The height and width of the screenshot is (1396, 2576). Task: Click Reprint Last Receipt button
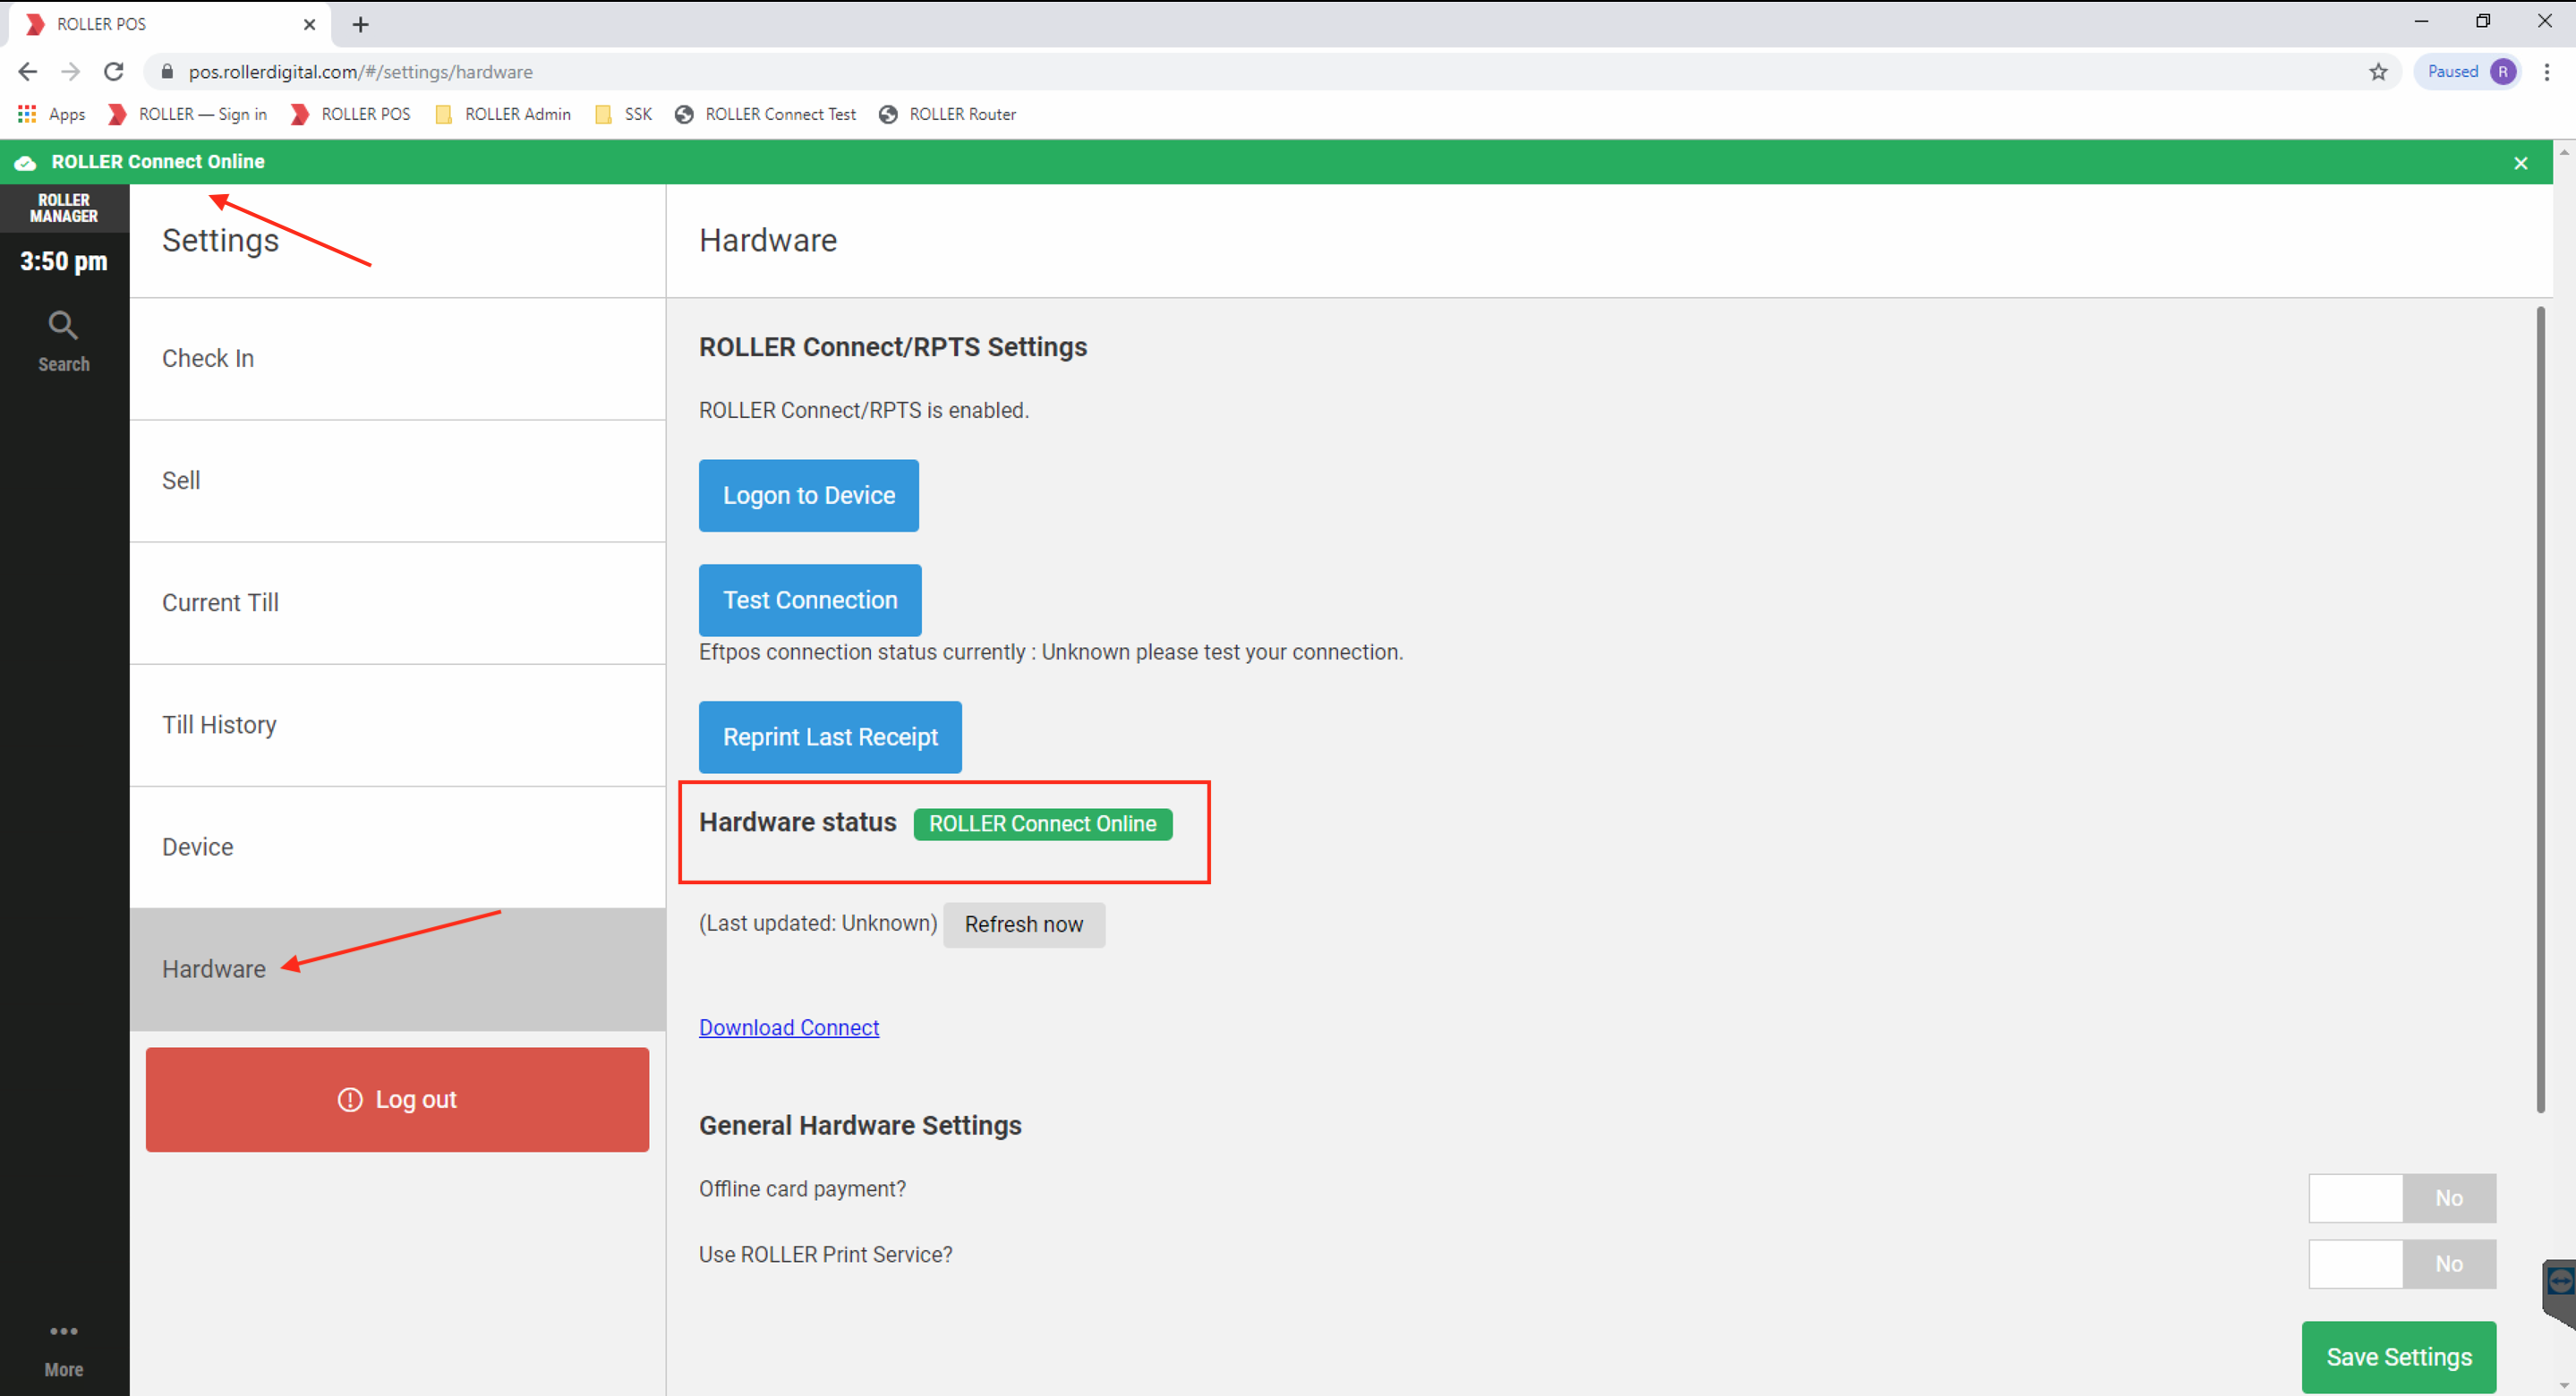point(830,737)
